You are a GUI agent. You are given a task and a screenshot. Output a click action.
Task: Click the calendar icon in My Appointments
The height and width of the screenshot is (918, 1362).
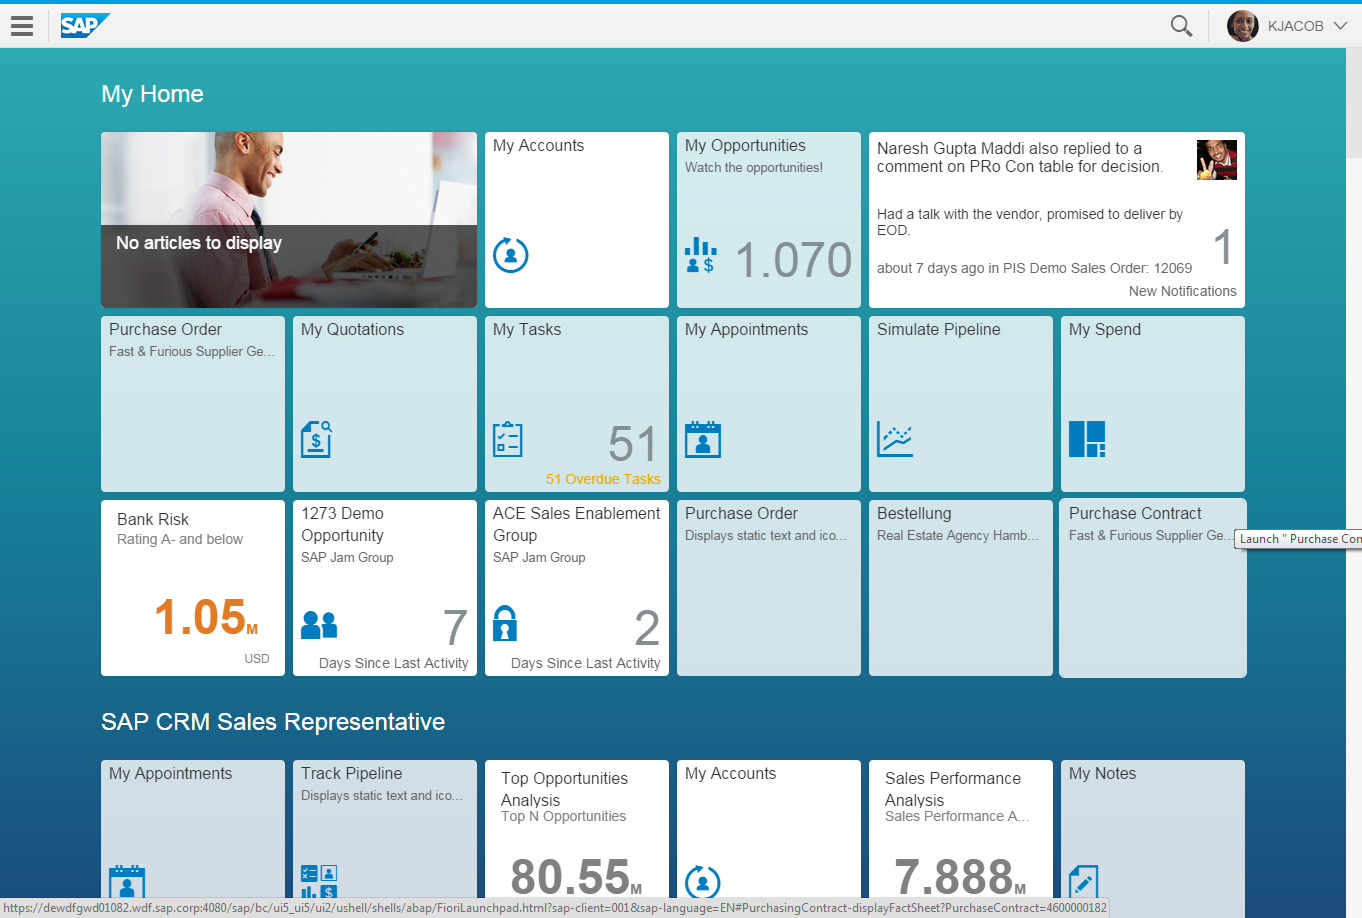703,439
